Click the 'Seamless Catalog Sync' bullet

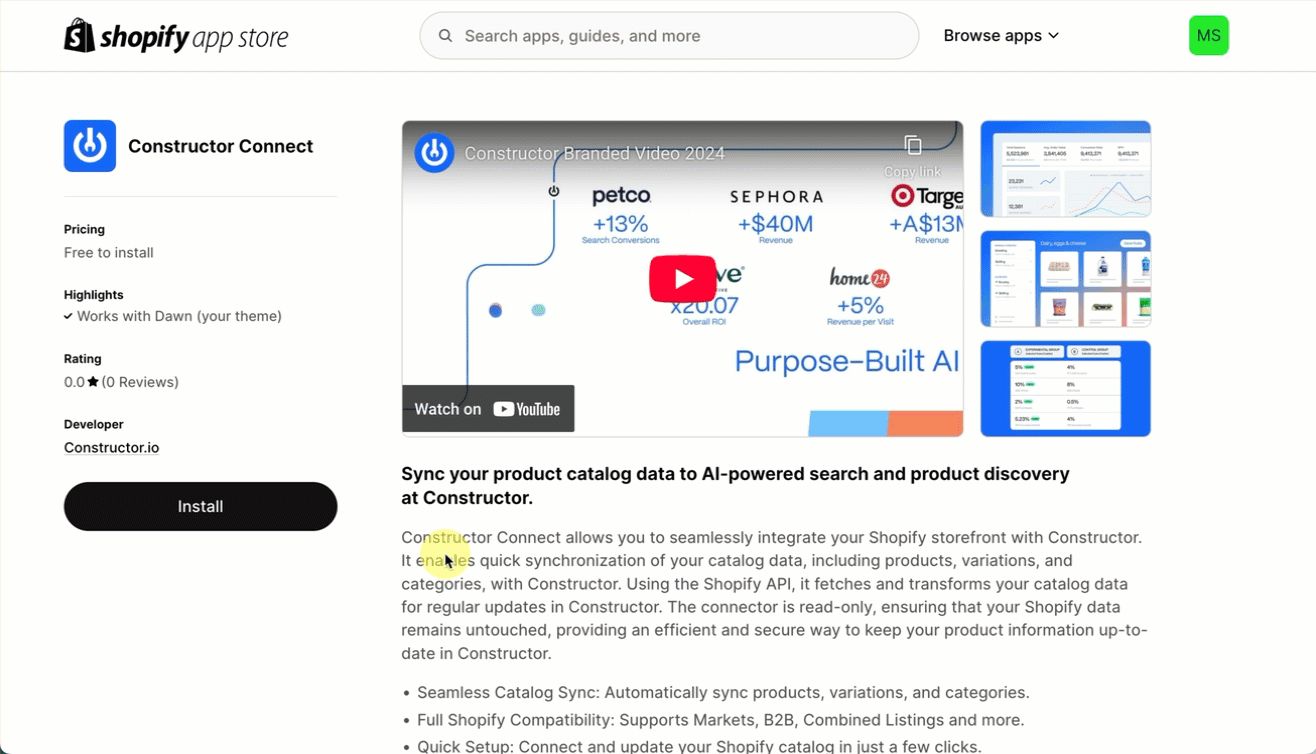(723, 692)
